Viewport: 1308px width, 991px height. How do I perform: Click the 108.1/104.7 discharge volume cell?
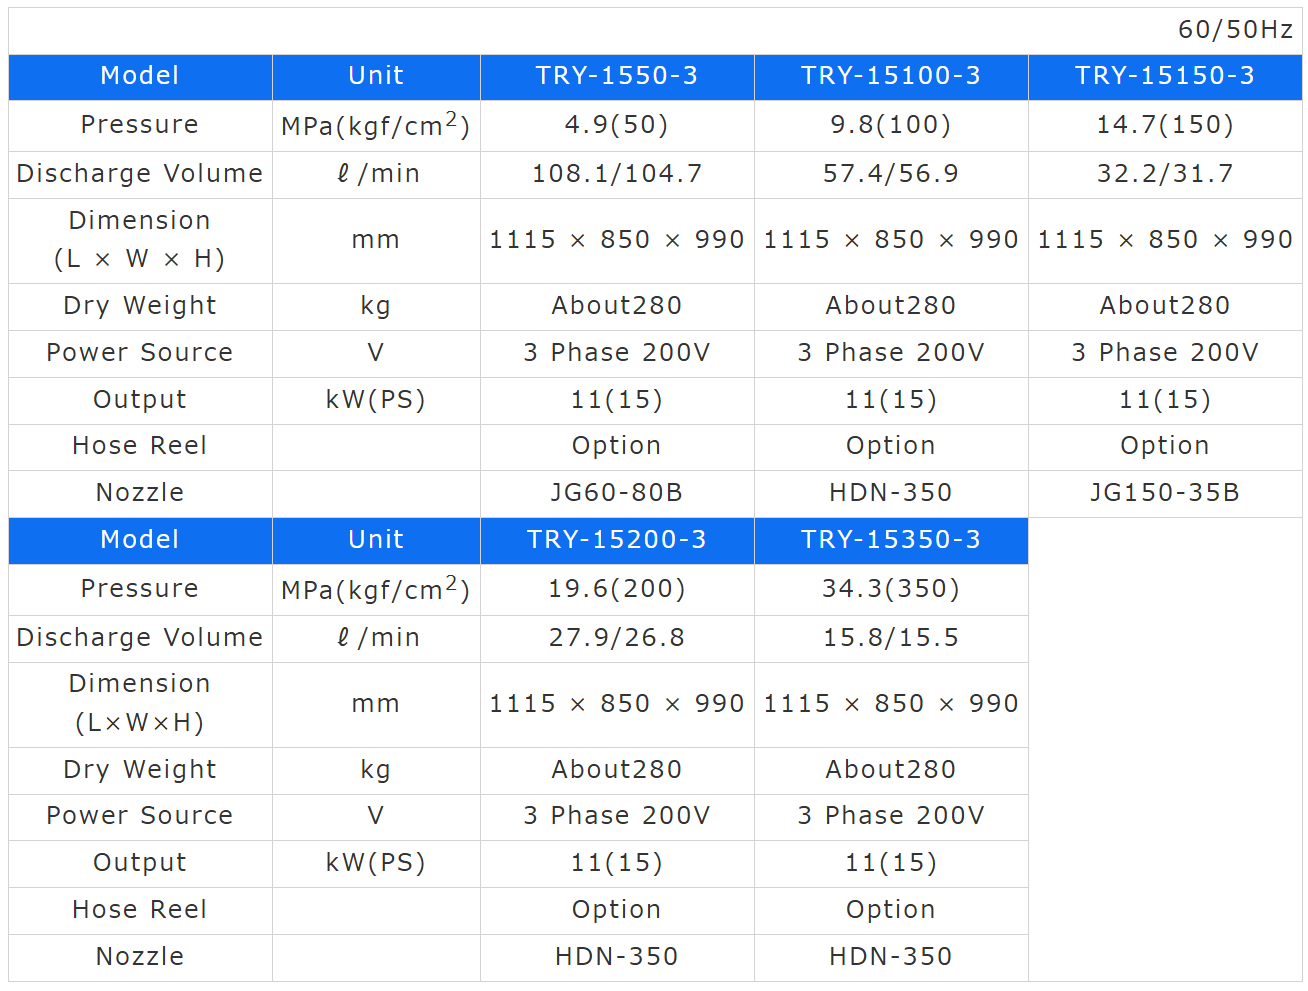click(x=616, y=174)
